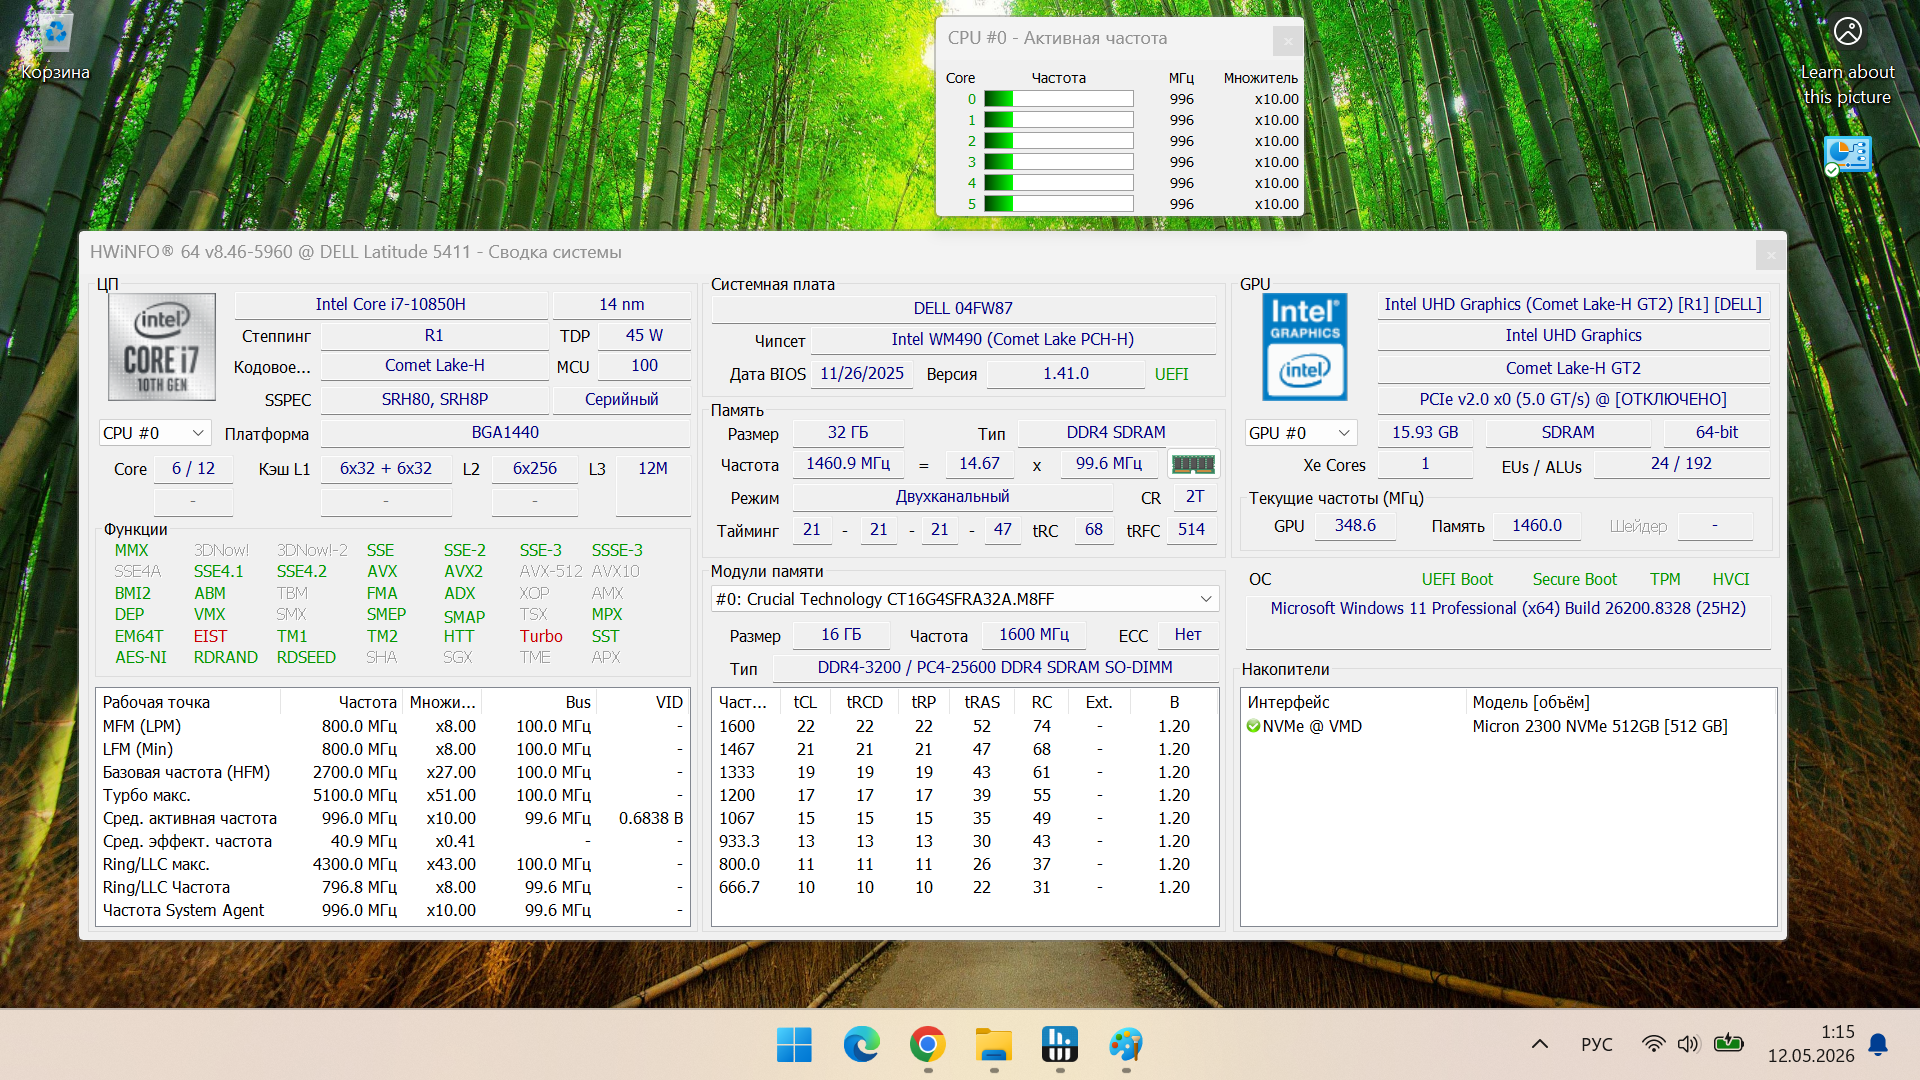Image resolution: width=1920 pixels, height=1080 pixels.
Task: Click the chipset value Intel WM490 (Comet Lake PCH-H)
Action: [1012, 340]
